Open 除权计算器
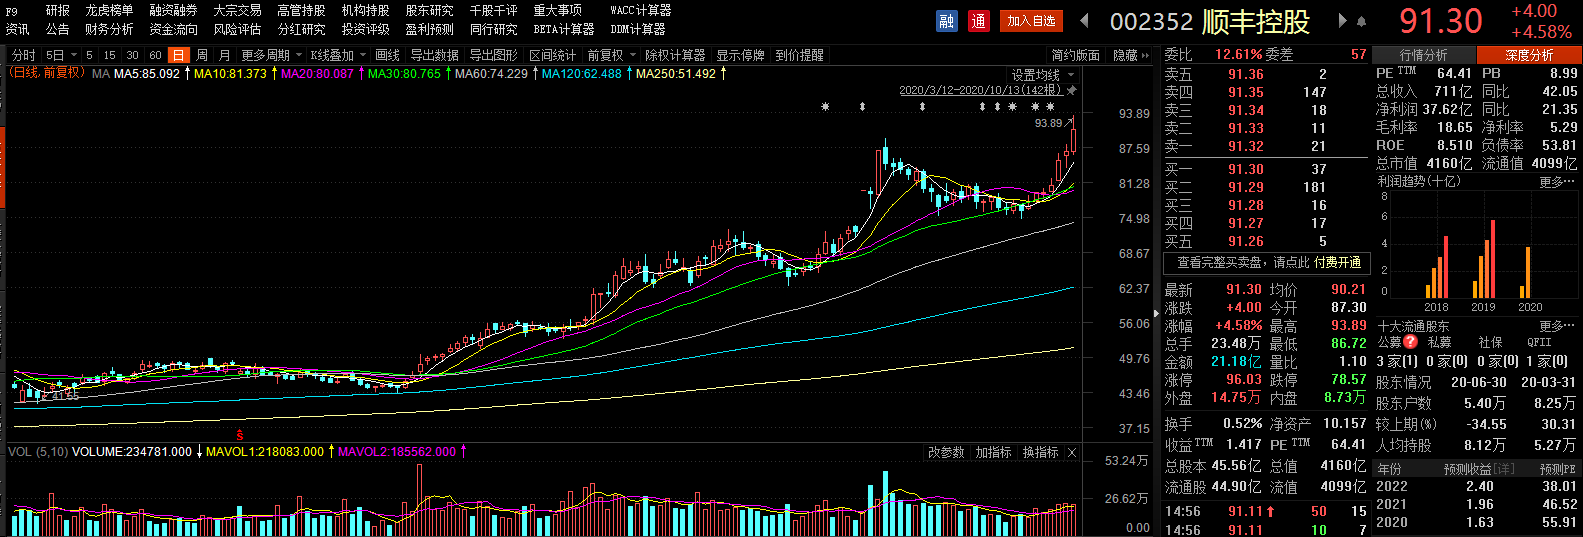1583x537 pixels. pyautogui.click(x=675, y=55)
